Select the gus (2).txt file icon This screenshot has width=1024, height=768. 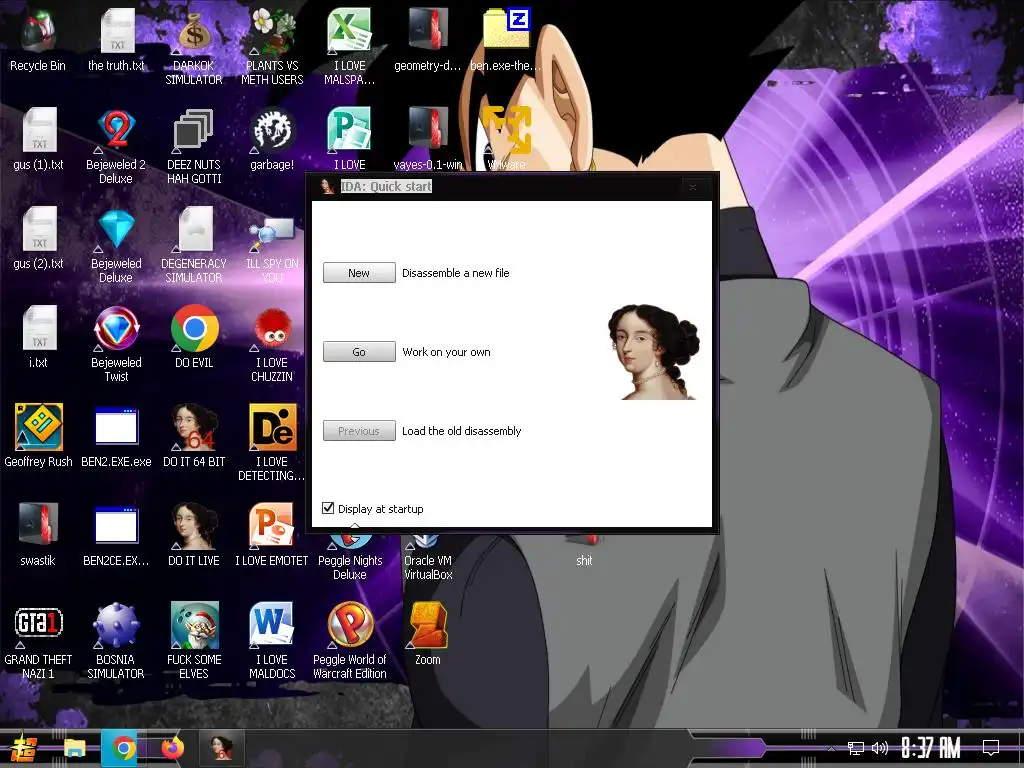click(x=39, y=229)
